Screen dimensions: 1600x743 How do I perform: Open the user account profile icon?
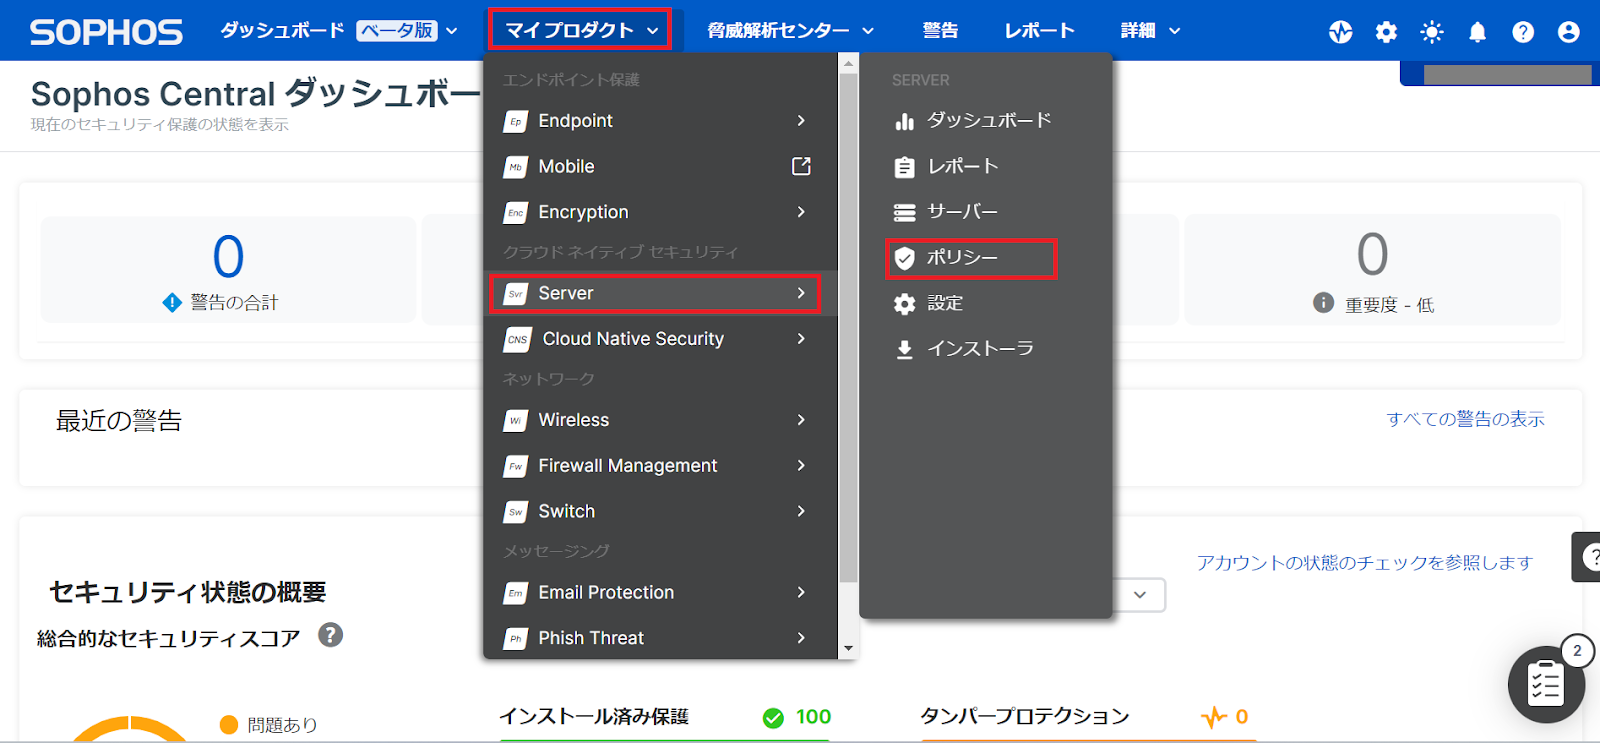pos(1569,32)
